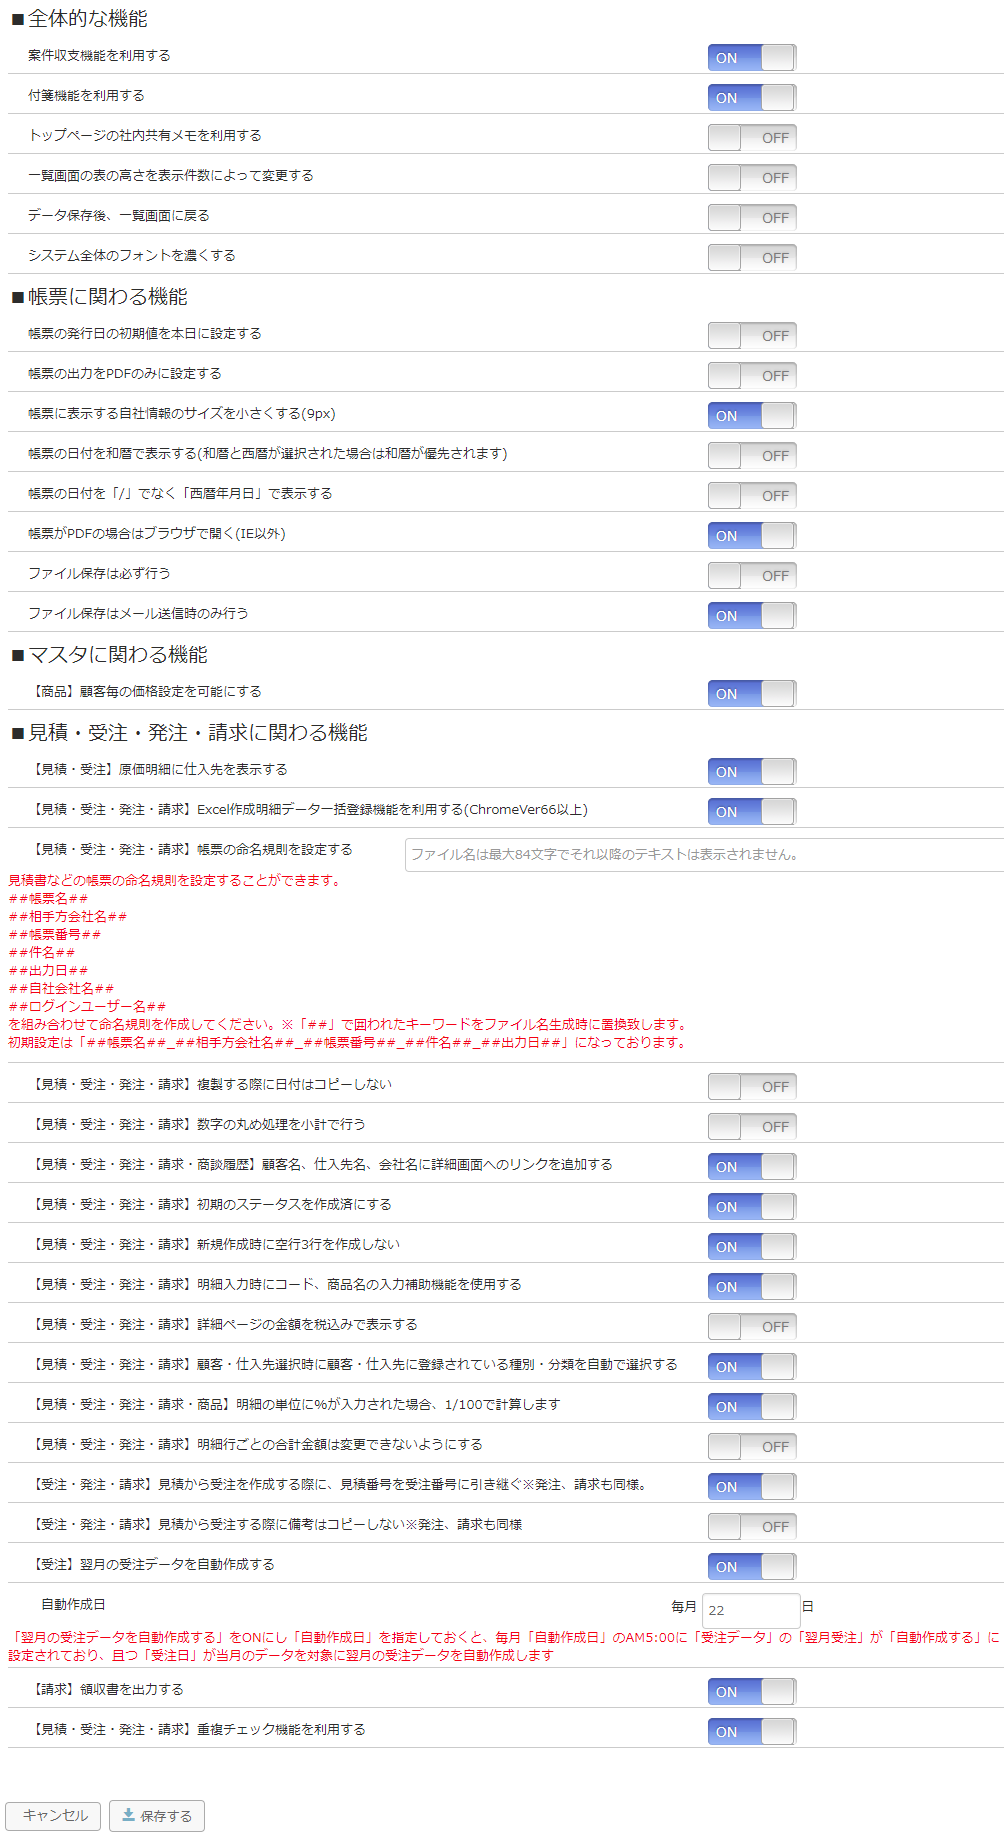Click the ##帳票番号## keyword text
This screenshot has height=1842, width=1004.
pos(55,935)
